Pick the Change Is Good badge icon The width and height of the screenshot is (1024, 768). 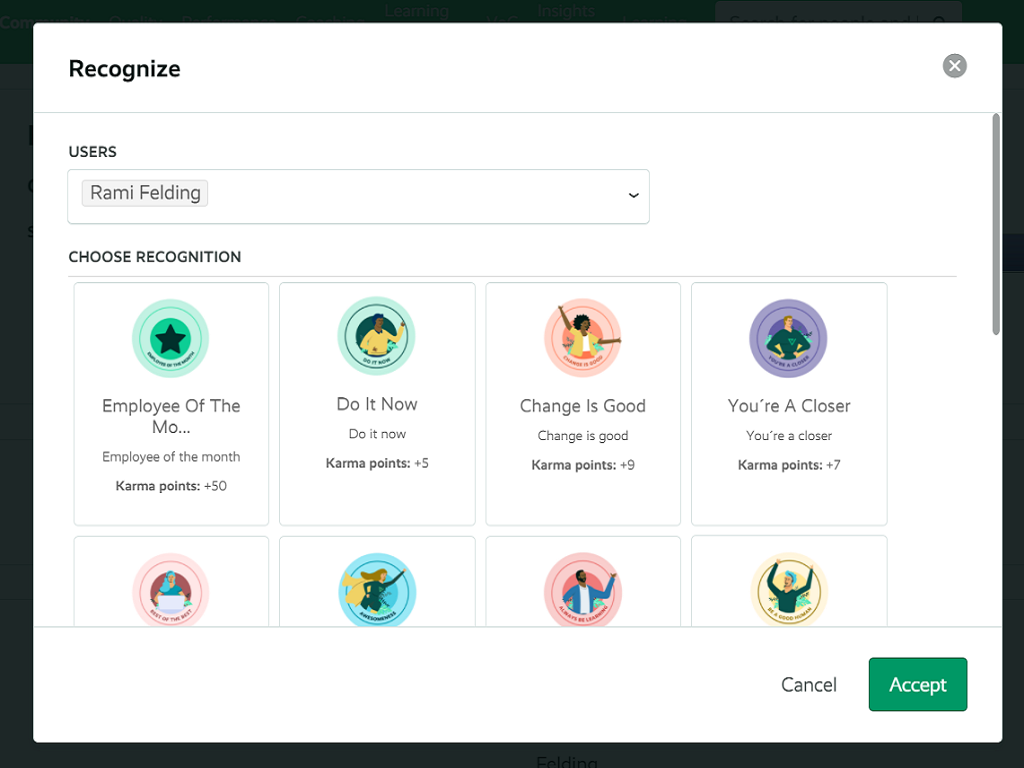583,337
